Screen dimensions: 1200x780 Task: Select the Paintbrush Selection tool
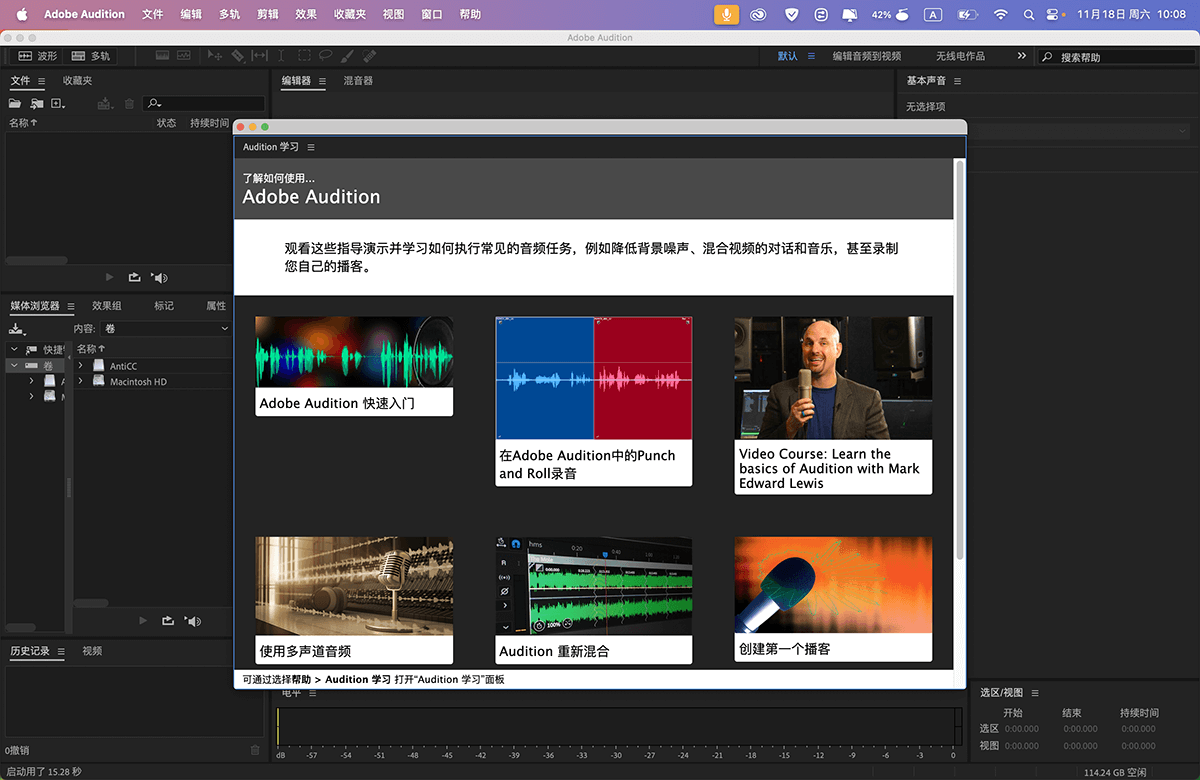tap(347, 56)
